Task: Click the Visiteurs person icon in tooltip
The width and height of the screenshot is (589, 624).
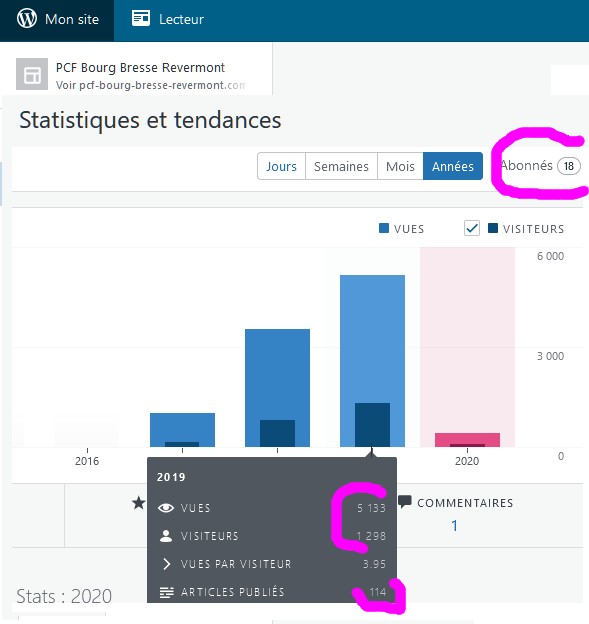Action: click(x=166, y=536)
